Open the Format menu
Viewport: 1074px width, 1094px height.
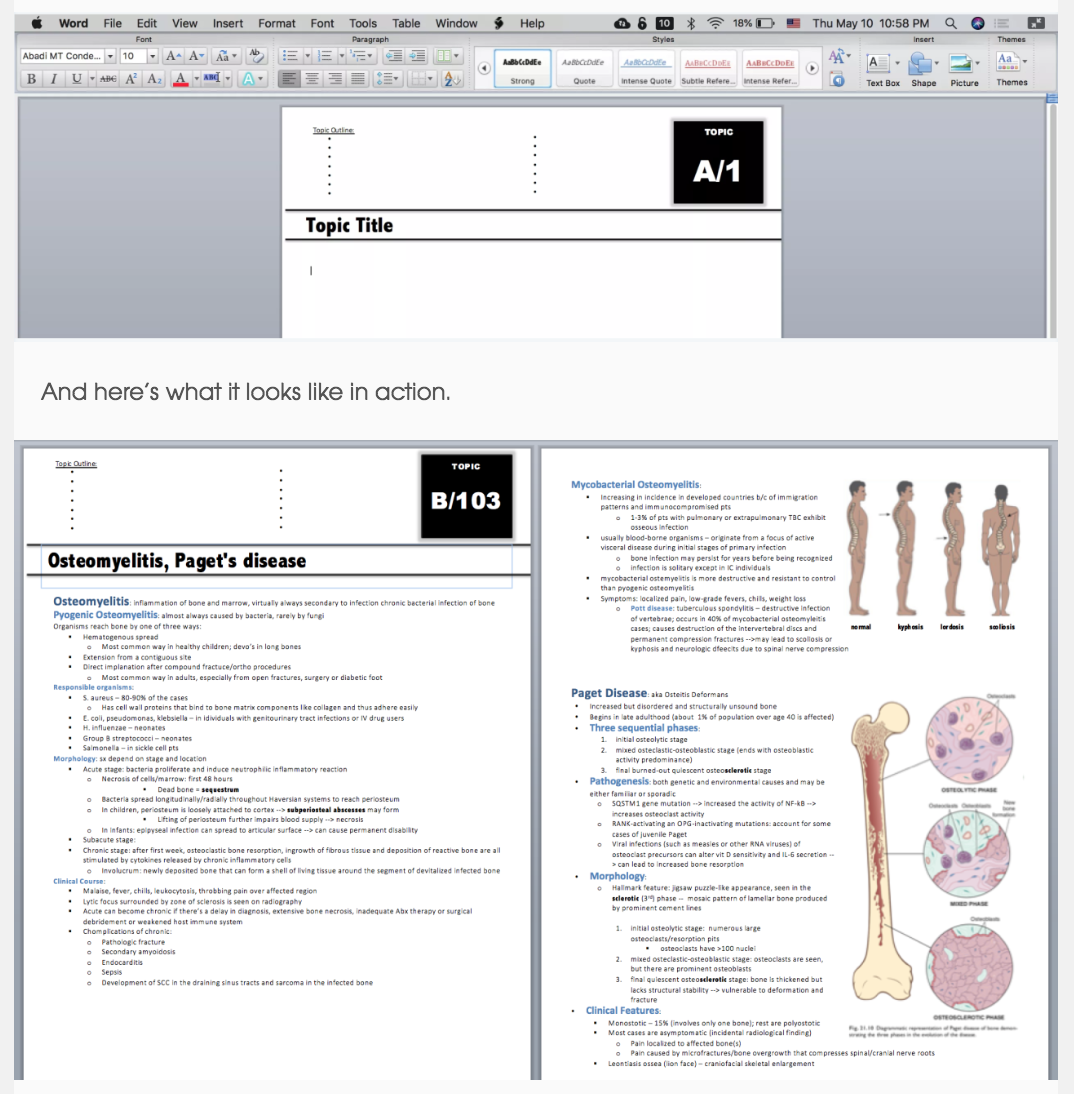(277, 23)
